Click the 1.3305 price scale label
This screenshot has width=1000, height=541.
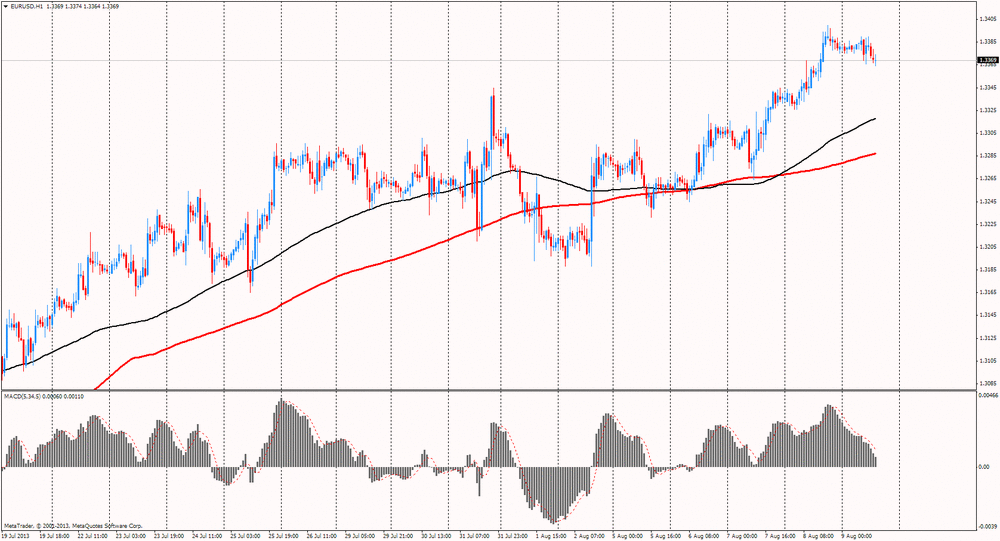(x=987, y=133)
